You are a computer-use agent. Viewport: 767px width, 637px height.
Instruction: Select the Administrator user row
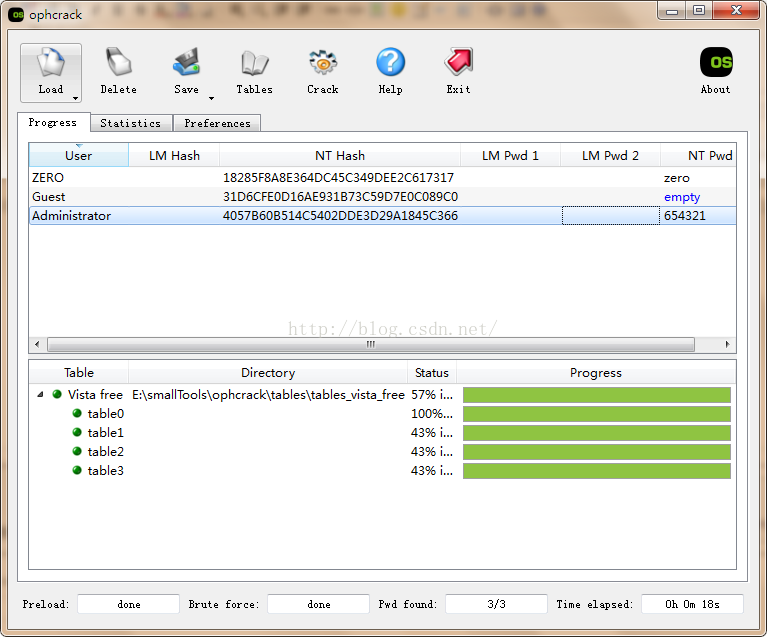pos(383,216)
